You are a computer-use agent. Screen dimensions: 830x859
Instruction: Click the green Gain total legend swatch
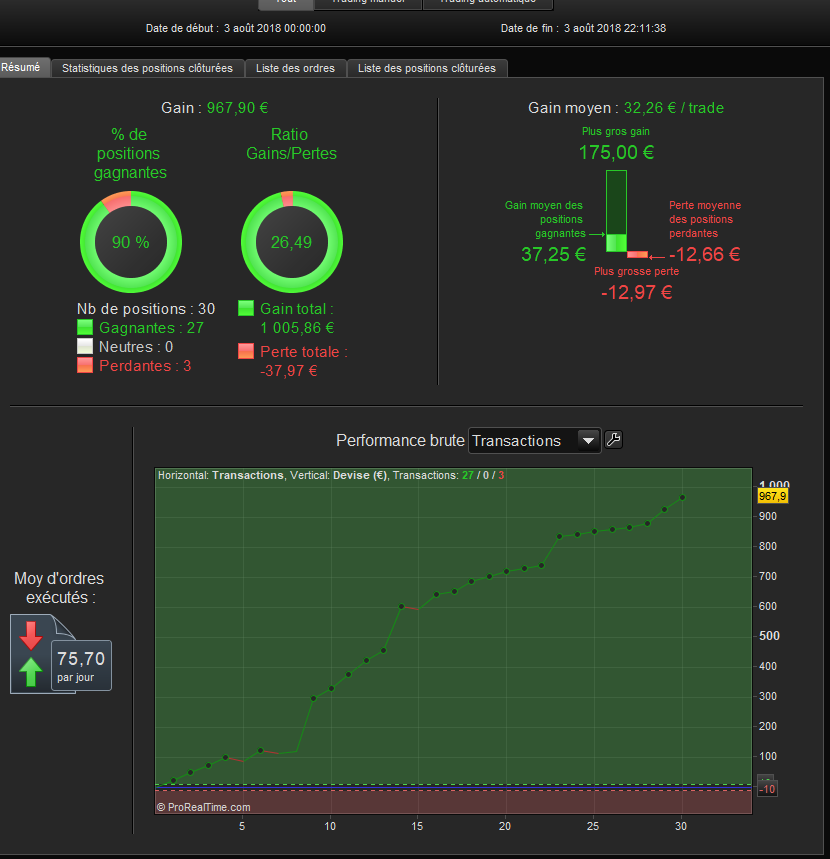[246, 308]
